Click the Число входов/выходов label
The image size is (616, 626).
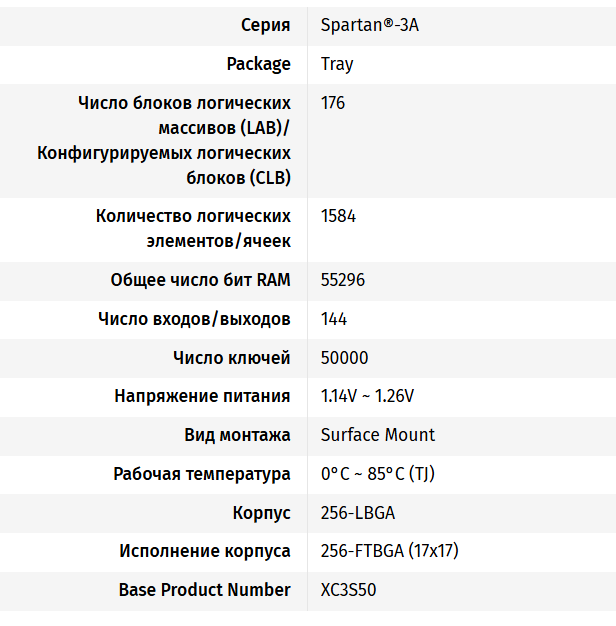point(194,319)
